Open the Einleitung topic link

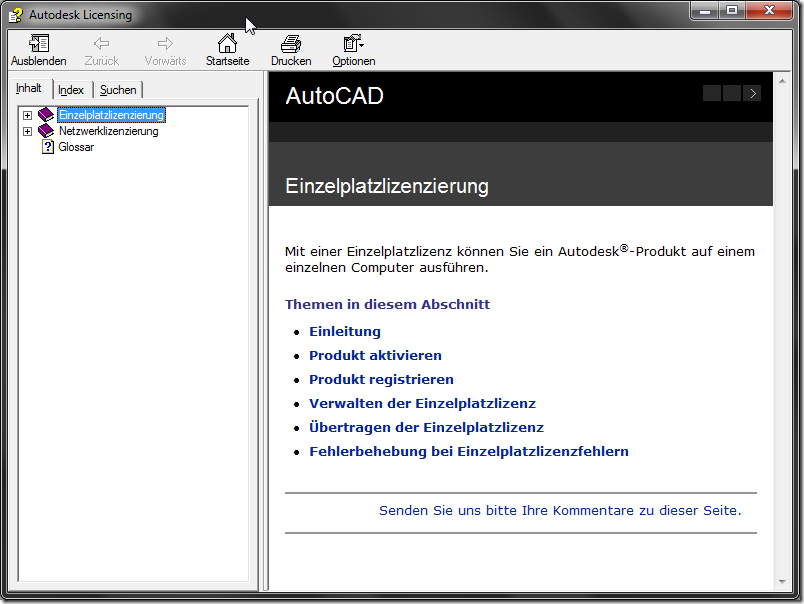(345, 332)
